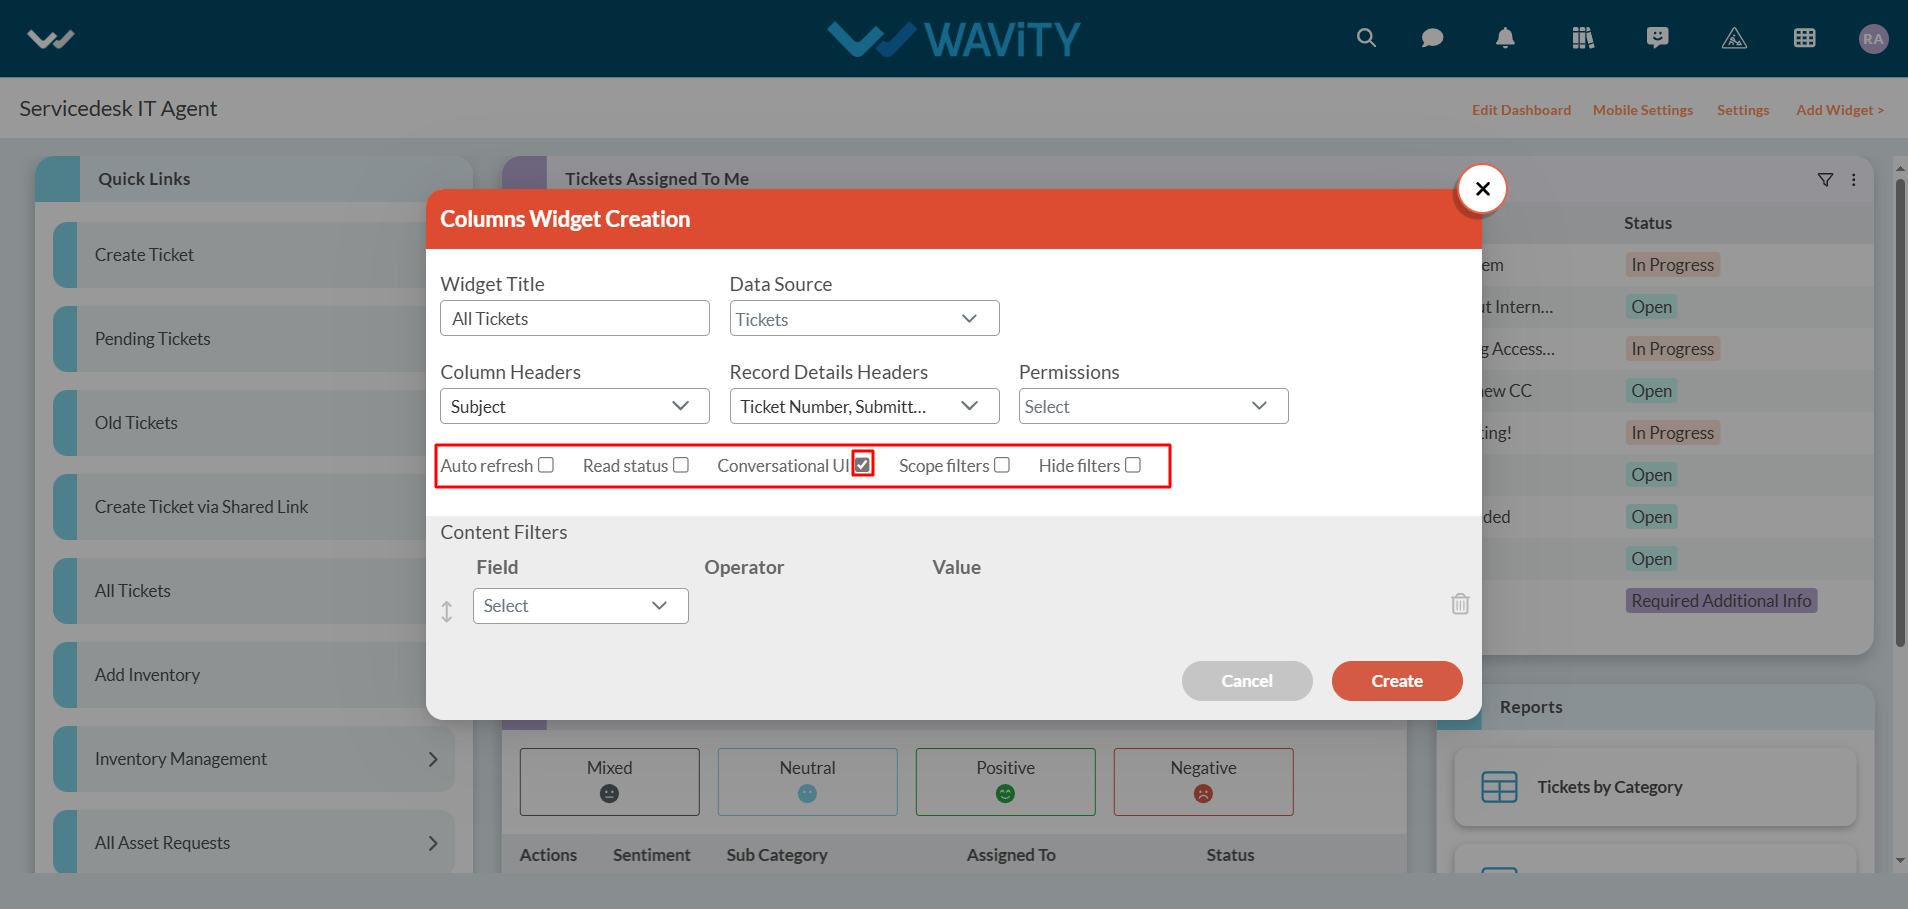Screen dimensions: 1908x909
Task: Click the filter funnel icon on Tickets widget
Action: pos(1825,180)
